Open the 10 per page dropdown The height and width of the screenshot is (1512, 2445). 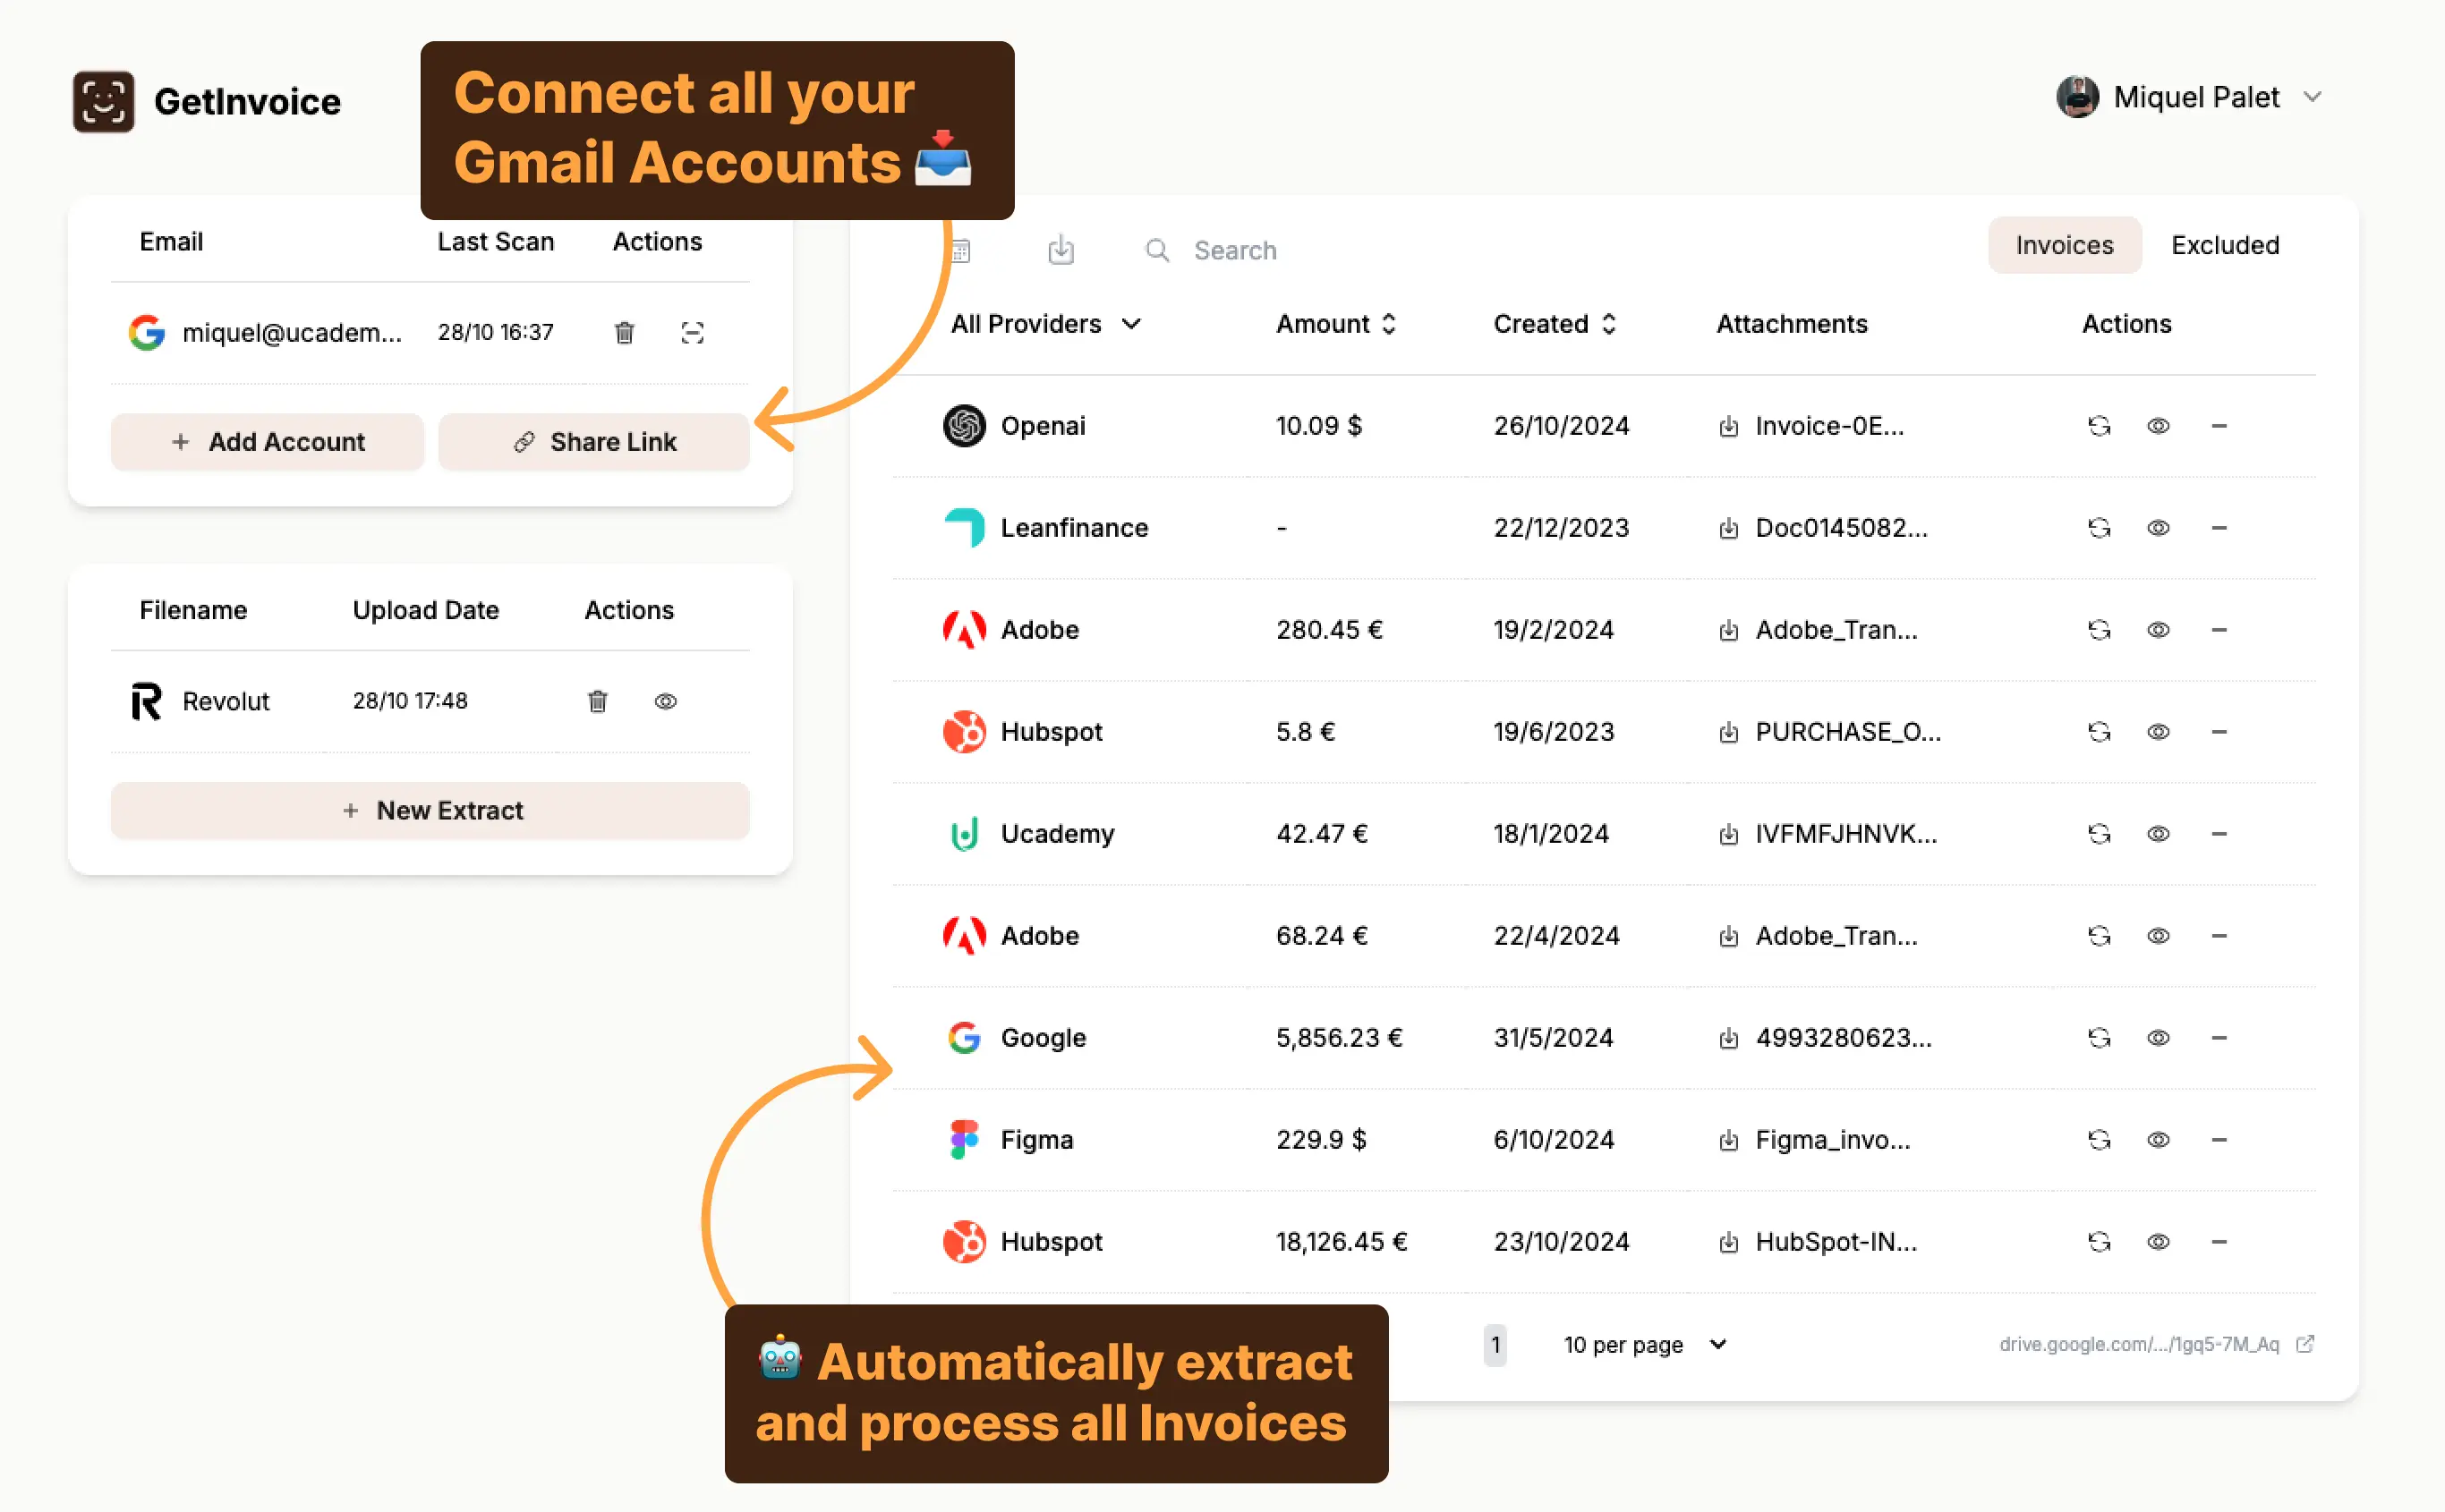tap(1644, 1345)
